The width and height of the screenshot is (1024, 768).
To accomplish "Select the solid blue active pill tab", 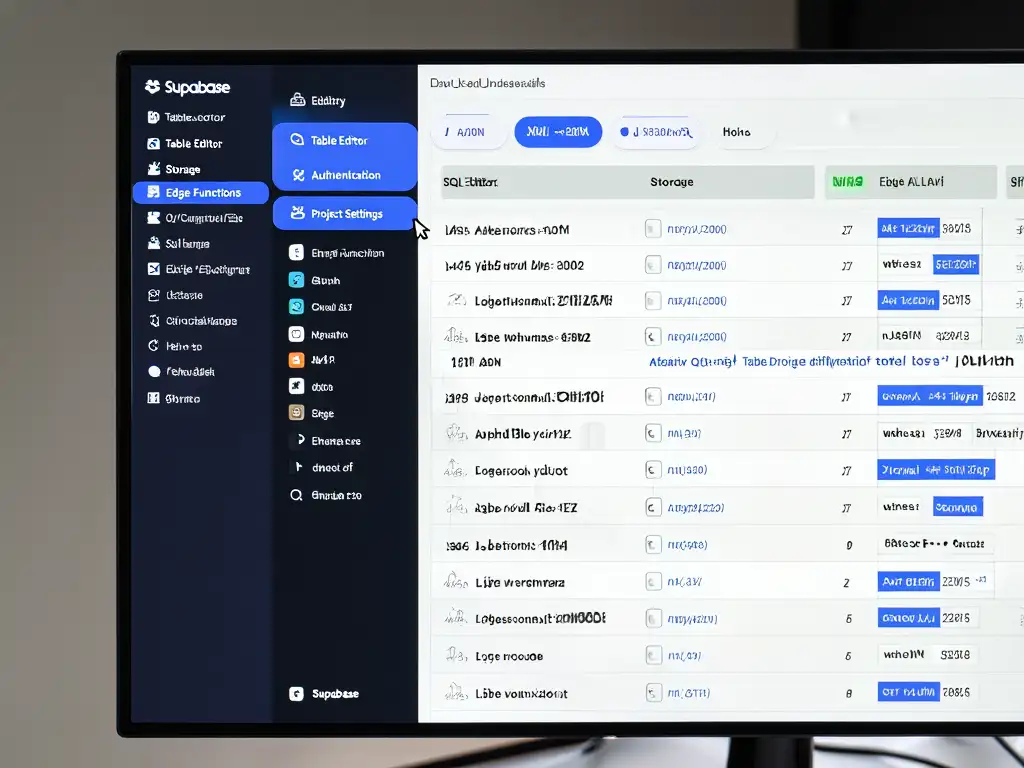I will click(x=558, y=132).
